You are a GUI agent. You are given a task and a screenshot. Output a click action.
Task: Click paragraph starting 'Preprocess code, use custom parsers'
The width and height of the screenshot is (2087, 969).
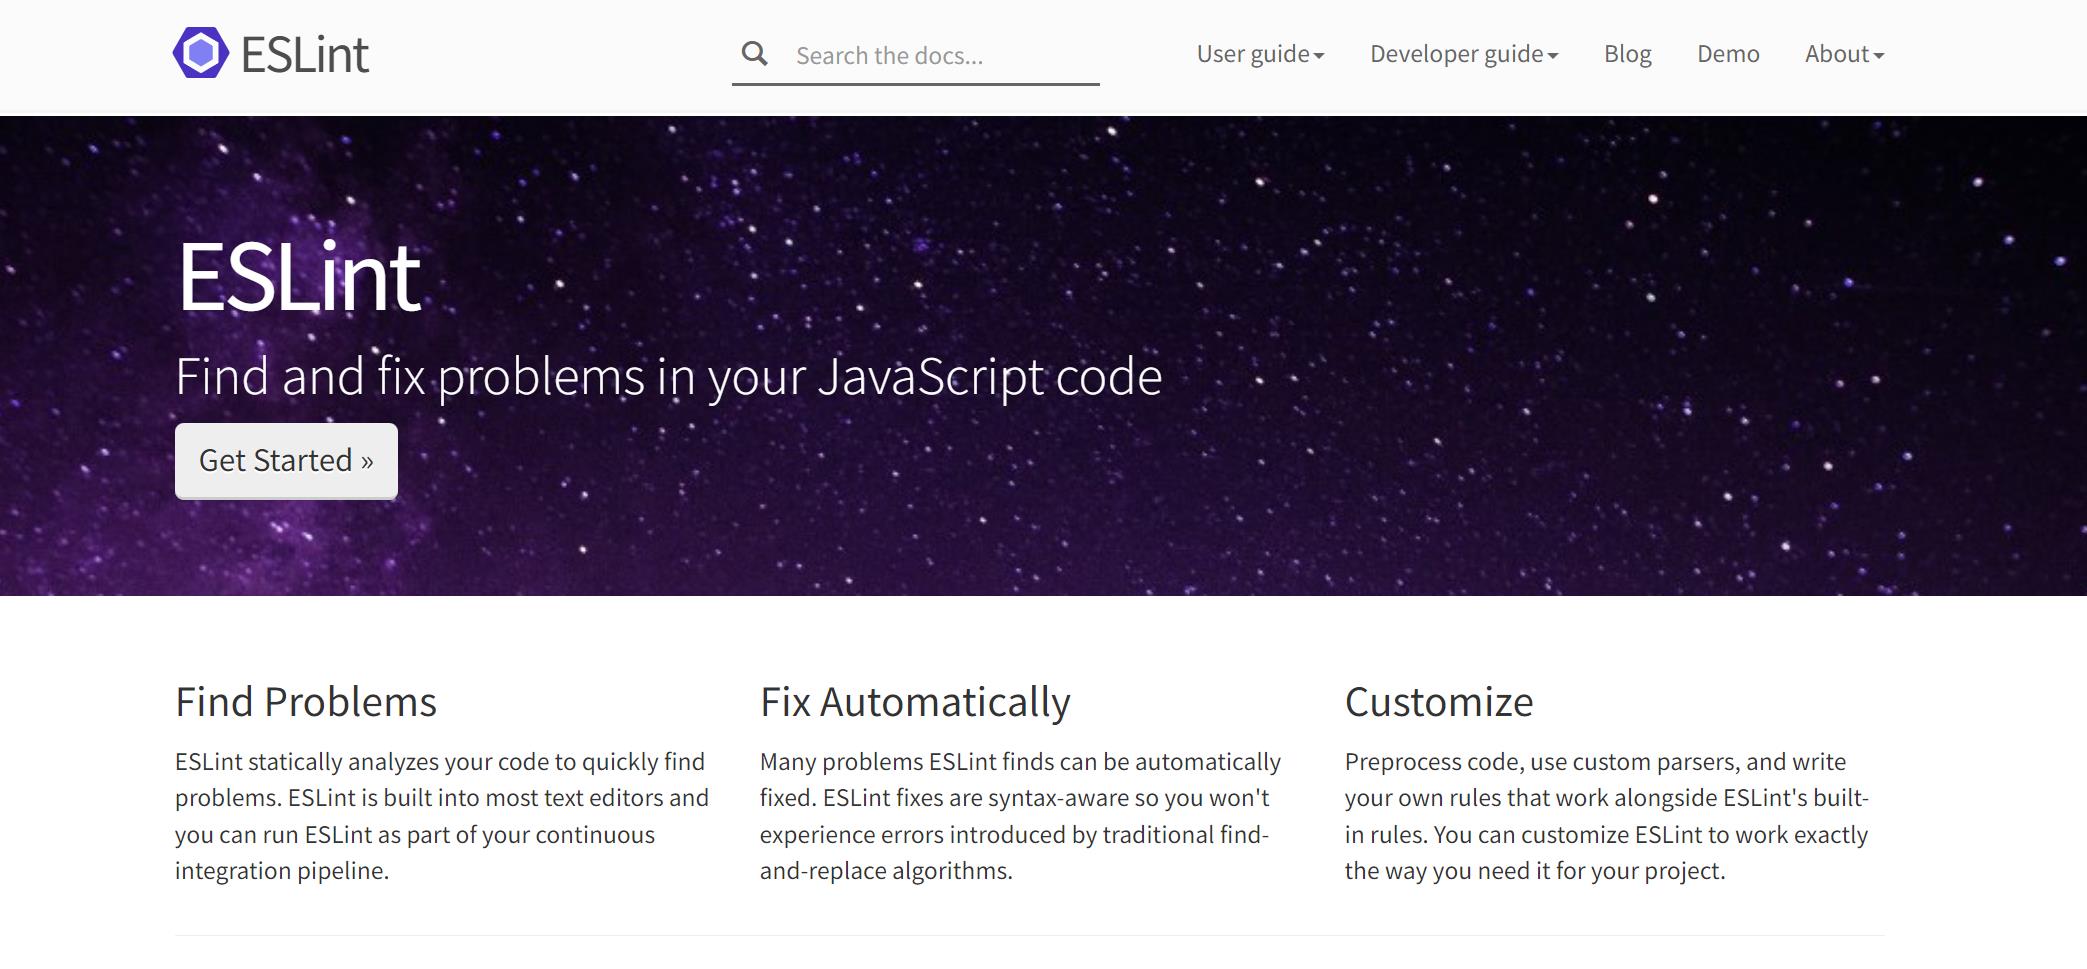coord(1607,816)
